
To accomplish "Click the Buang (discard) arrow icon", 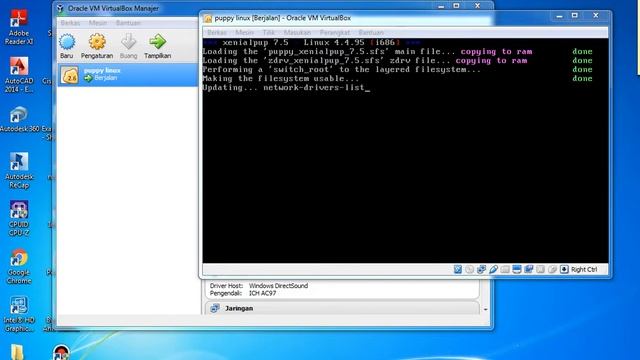I will click(x=128, y=42).
